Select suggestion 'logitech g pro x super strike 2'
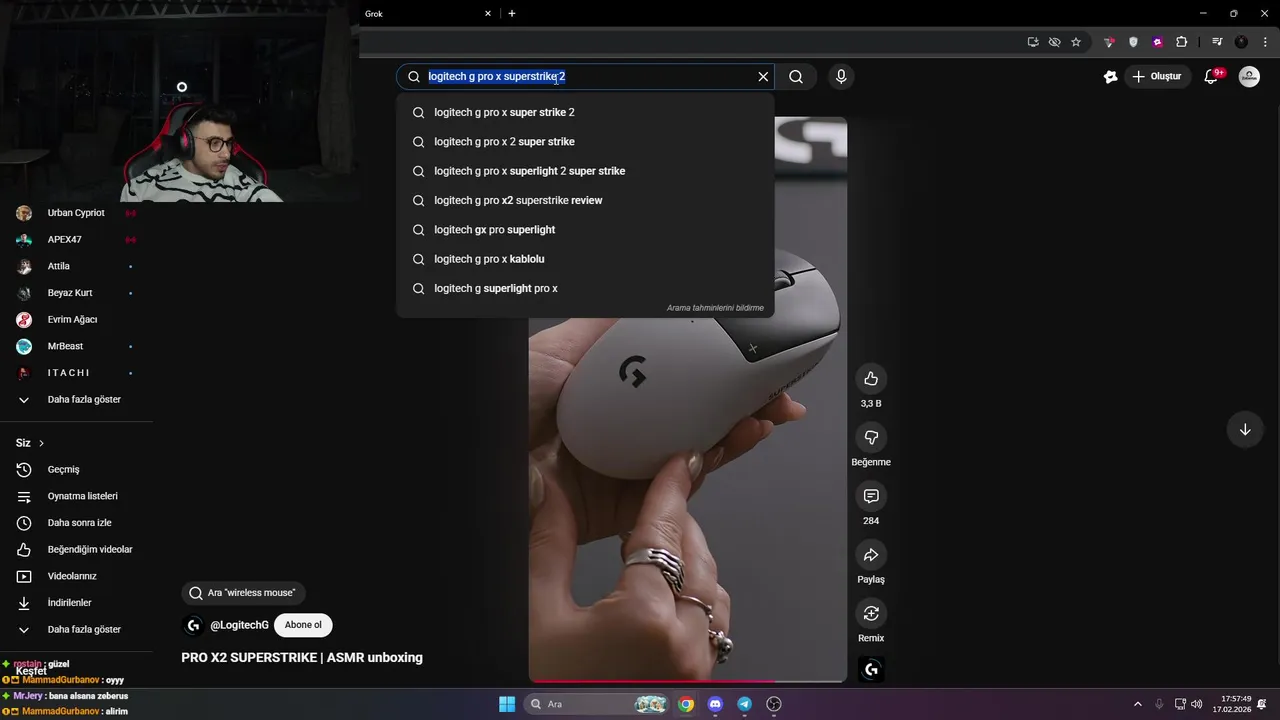 [x=585, y=112]
